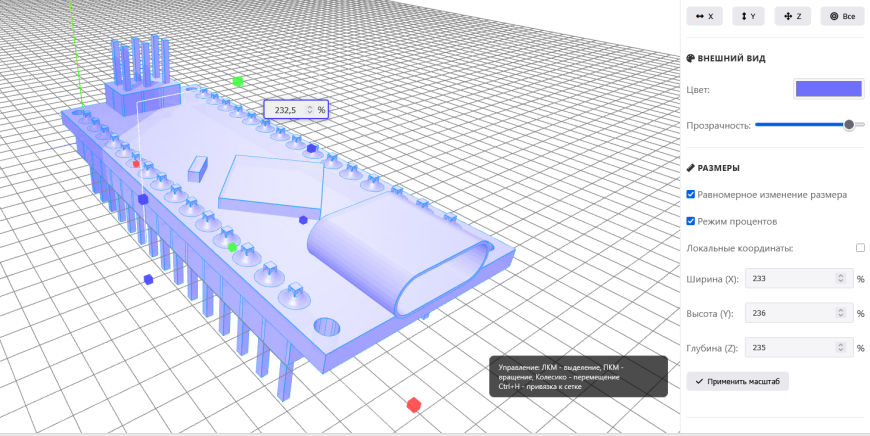Screen dimensions: 870x436
Task: Click the Глубина (Z) input field
Action: tap(798, 348)
